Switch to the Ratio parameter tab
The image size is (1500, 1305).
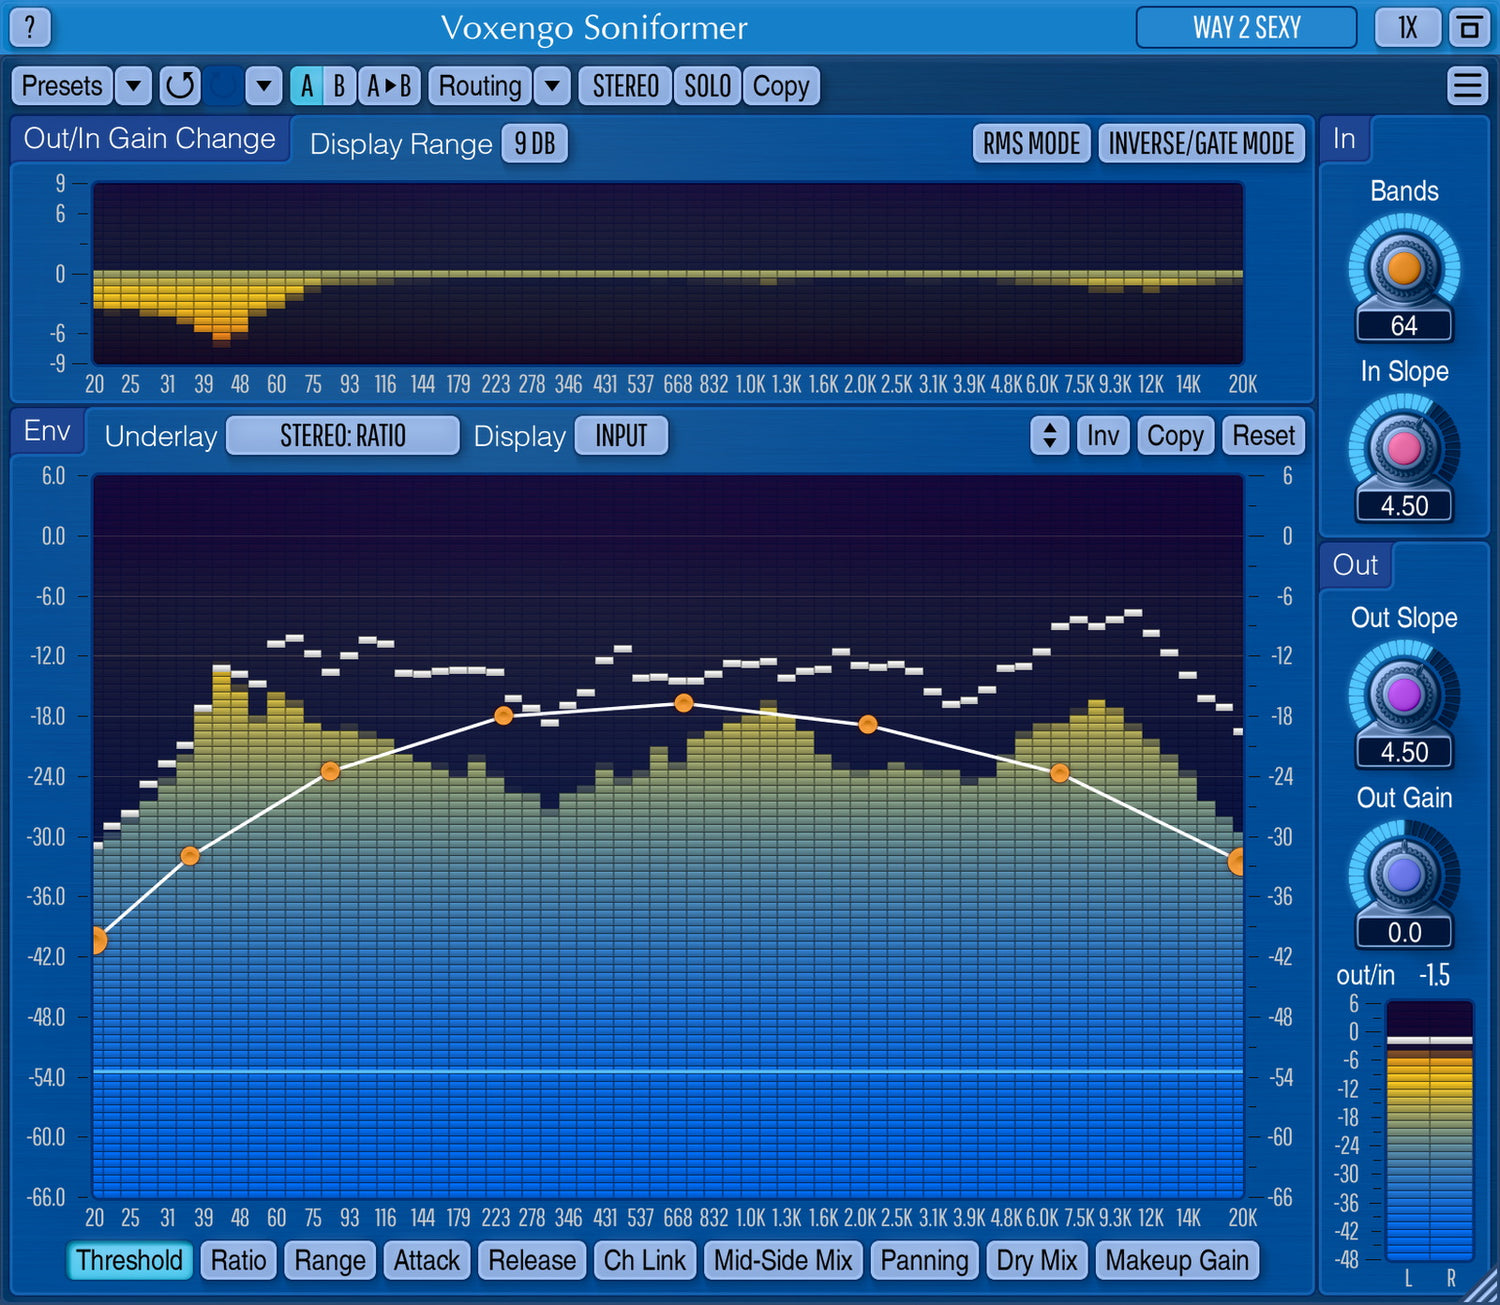[x=238, y=1260]
